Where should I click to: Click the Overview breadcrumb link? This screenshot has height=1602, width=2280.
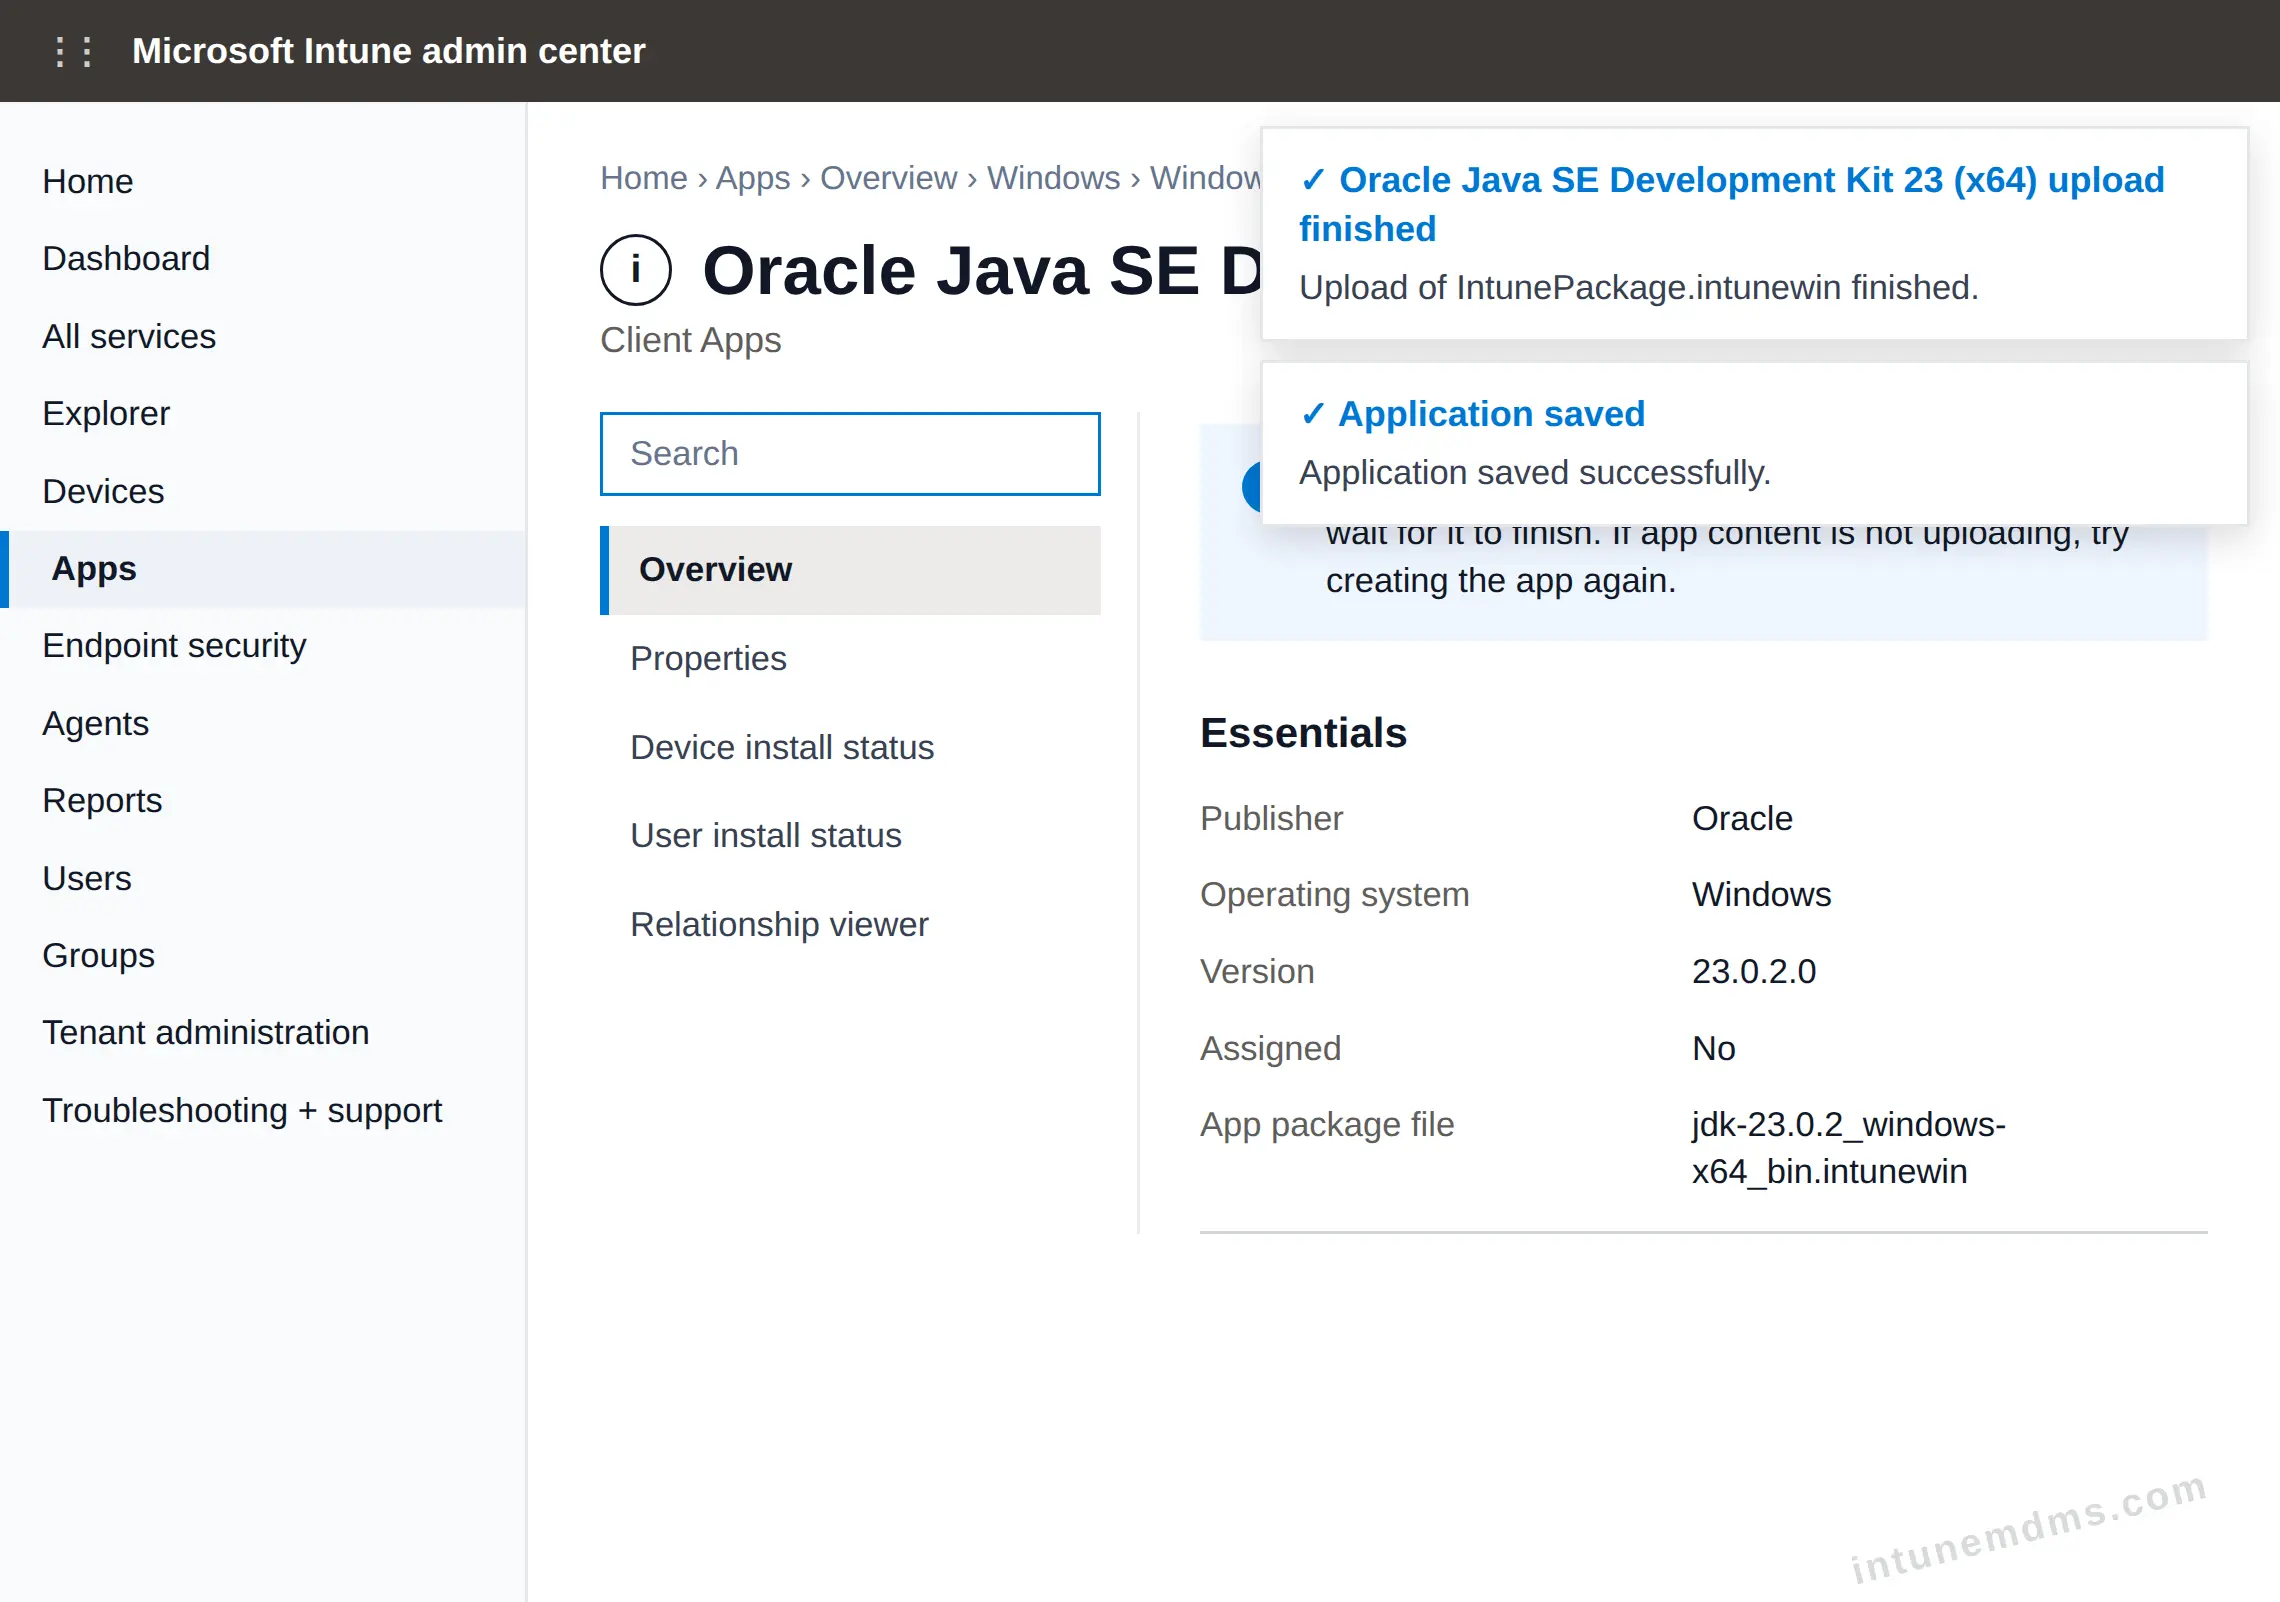coord(888,178)
